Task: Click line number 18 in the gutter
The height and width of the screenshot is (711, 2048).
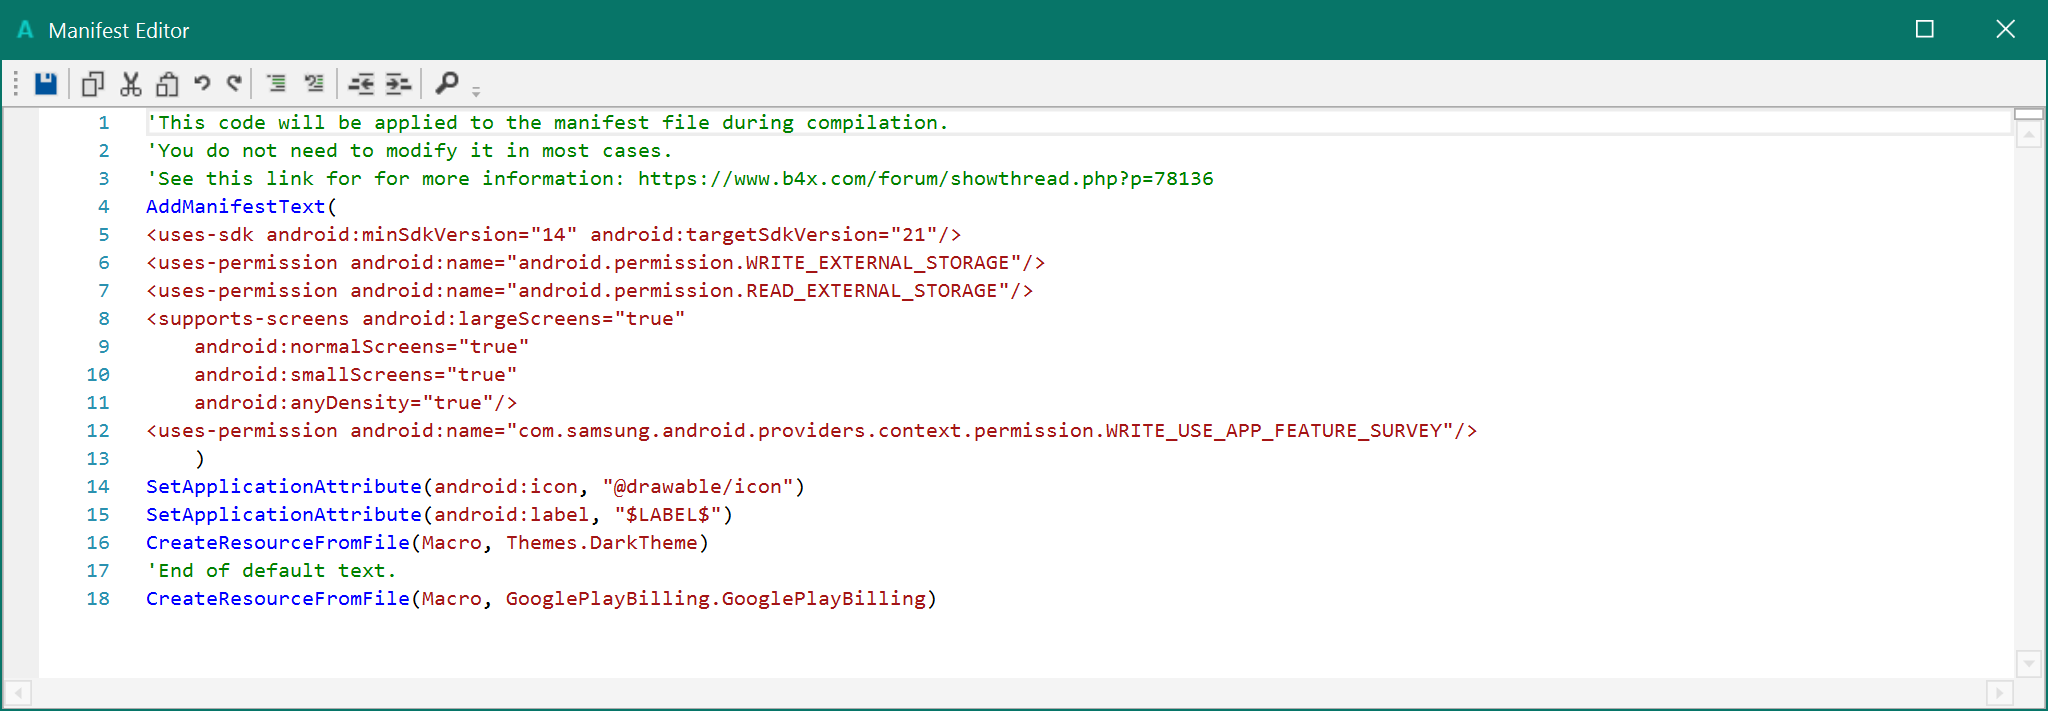Action: (x=98, y=599)
